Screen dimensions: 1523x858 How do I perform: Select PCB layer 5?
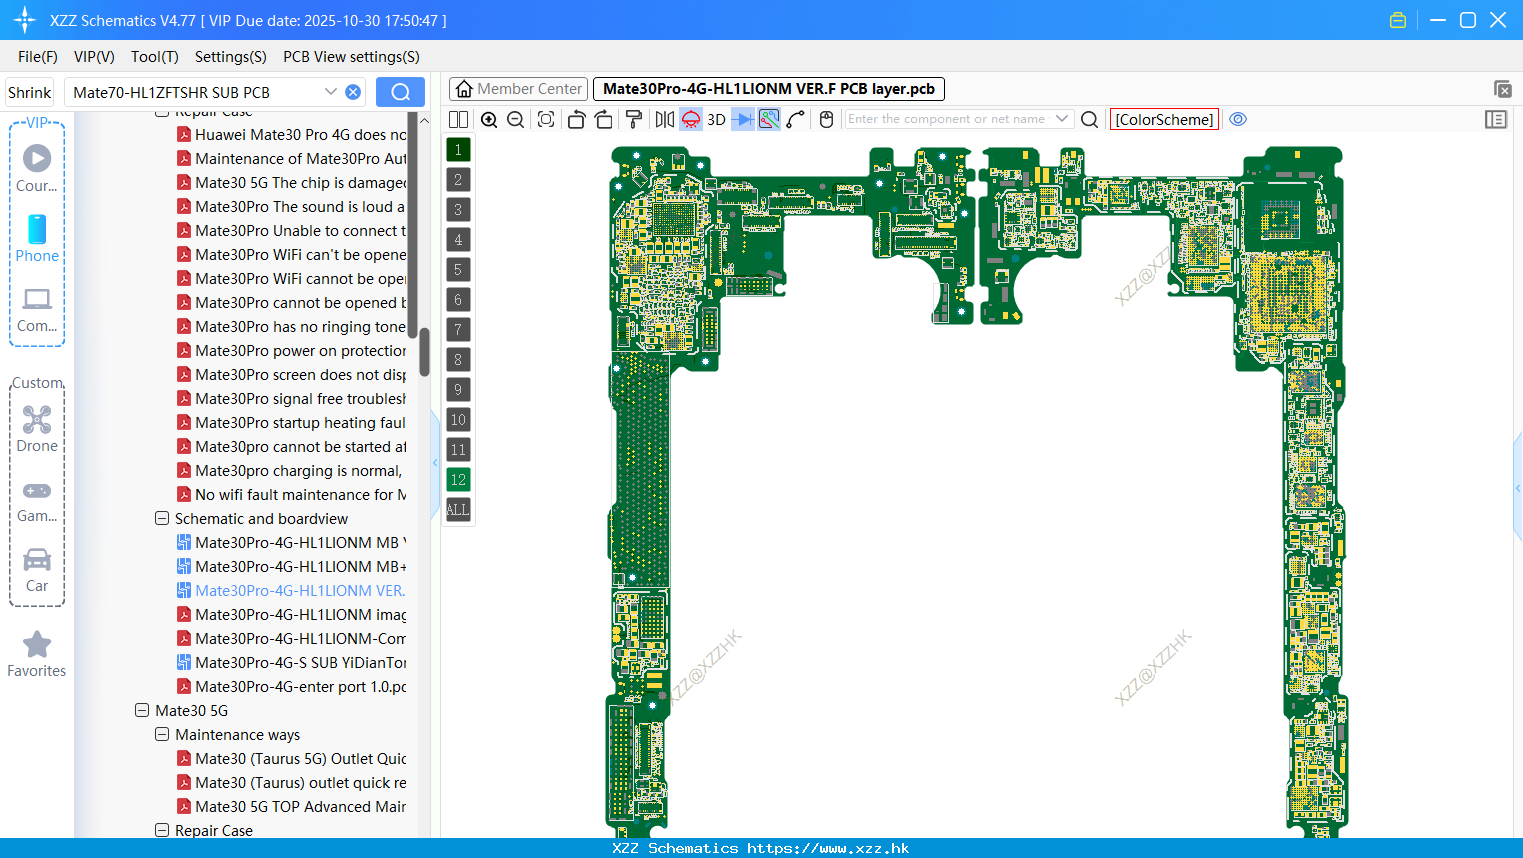pos(458,270)
